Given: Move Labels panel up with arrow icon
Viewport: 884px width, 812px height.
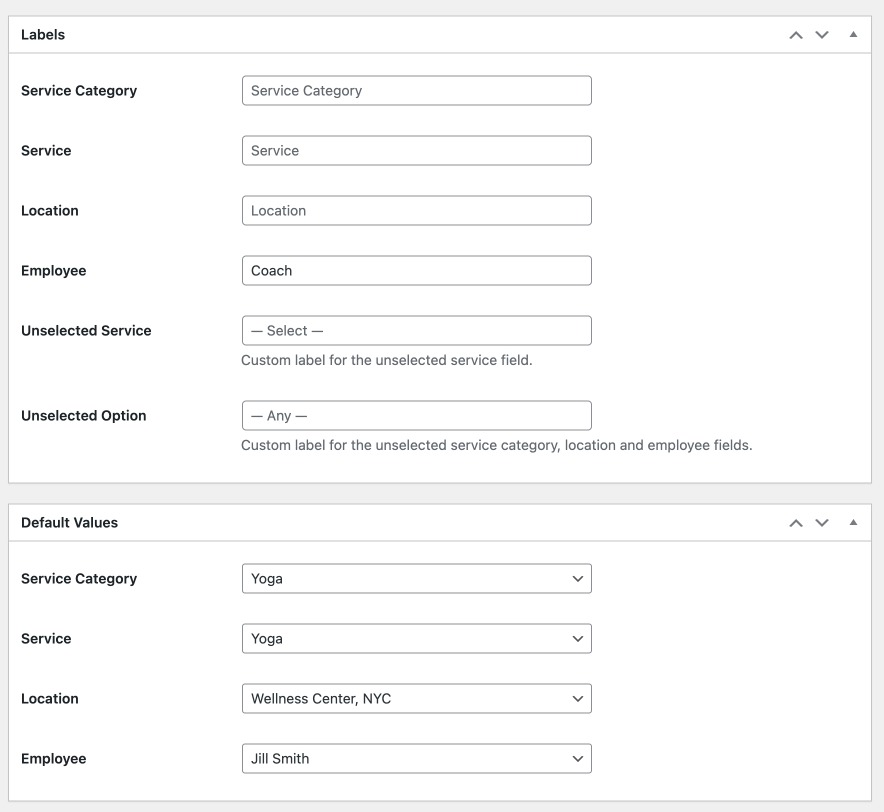Looking at the screenshot, I should coord(796,35).
